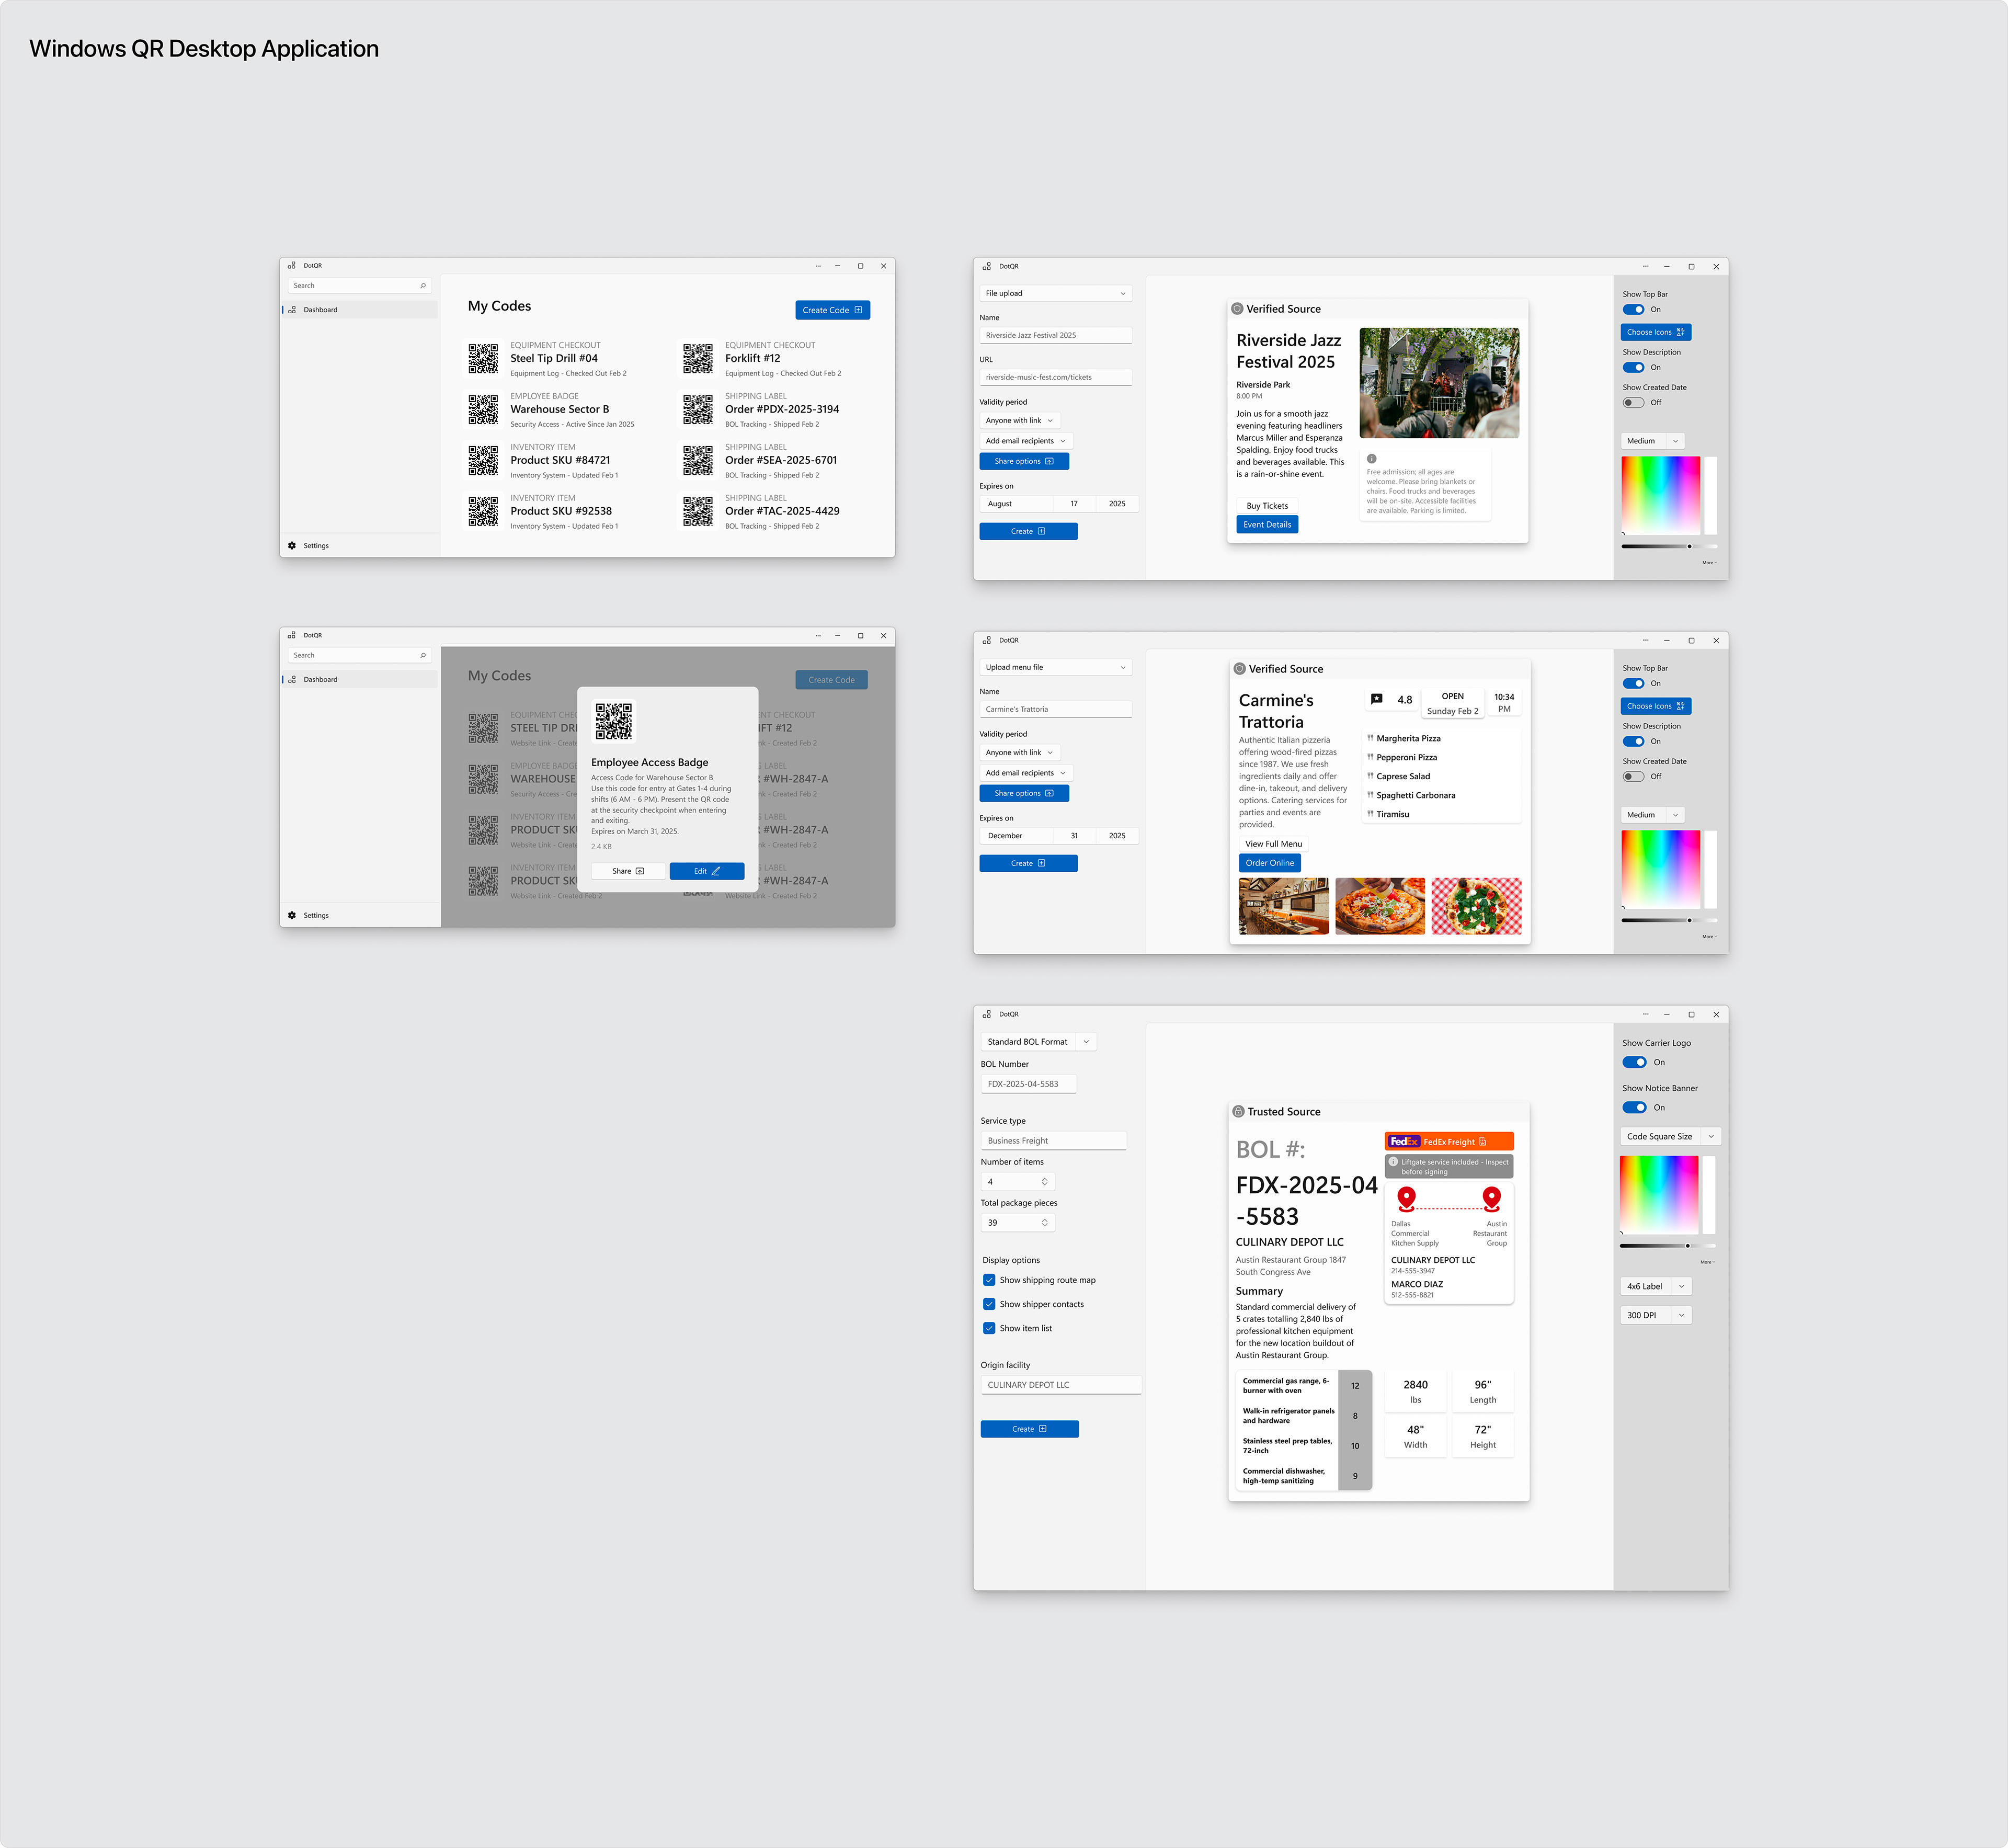This screenshot has width=2008, height=1848.
Task: Turn off the Show Carrier Logo toggle
Action: 1634,1062
